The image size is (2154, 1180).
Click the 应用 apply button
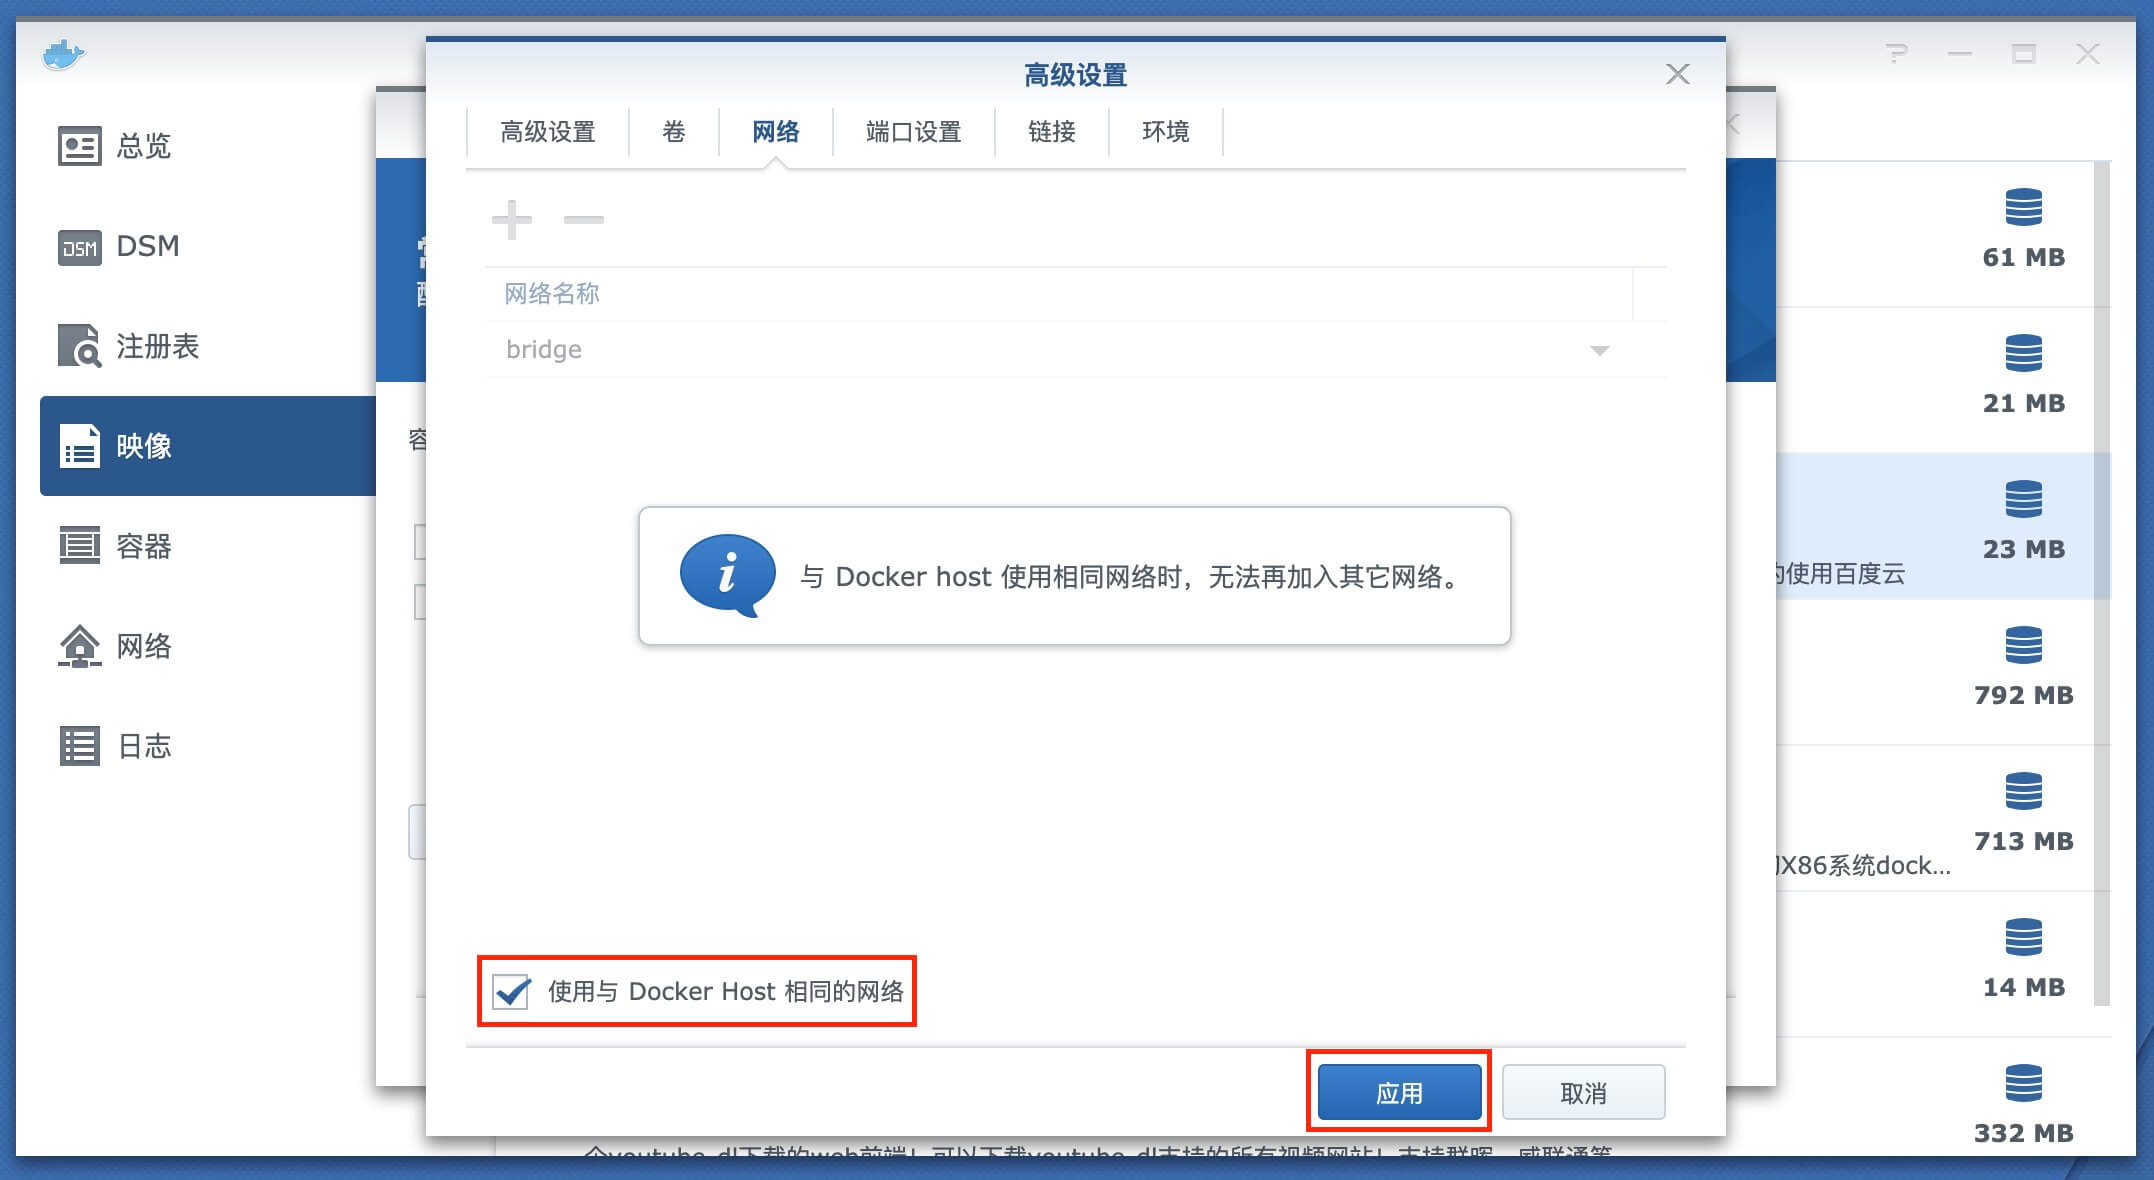(x=1398, y=1092)
